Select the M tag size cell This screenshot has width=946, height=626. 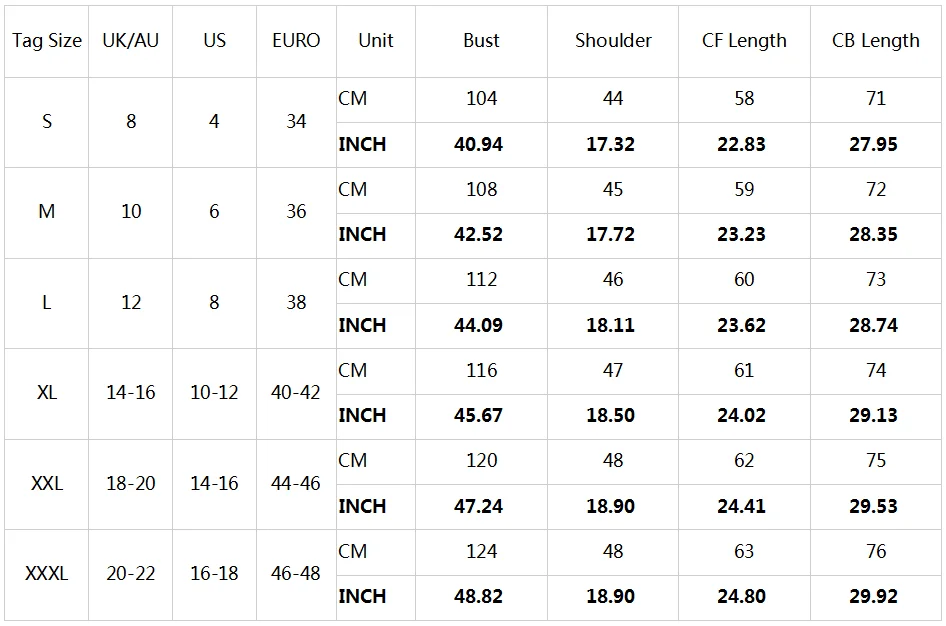click(x=46, y=212)
